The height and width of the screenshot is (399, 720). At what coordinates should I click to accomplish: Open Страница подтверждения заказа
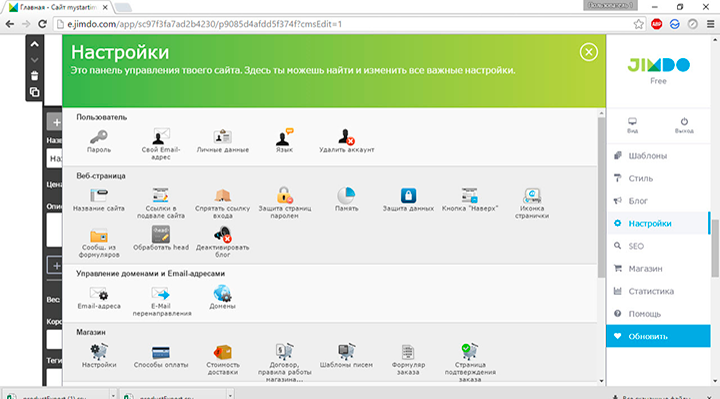[x=470, y=363]
